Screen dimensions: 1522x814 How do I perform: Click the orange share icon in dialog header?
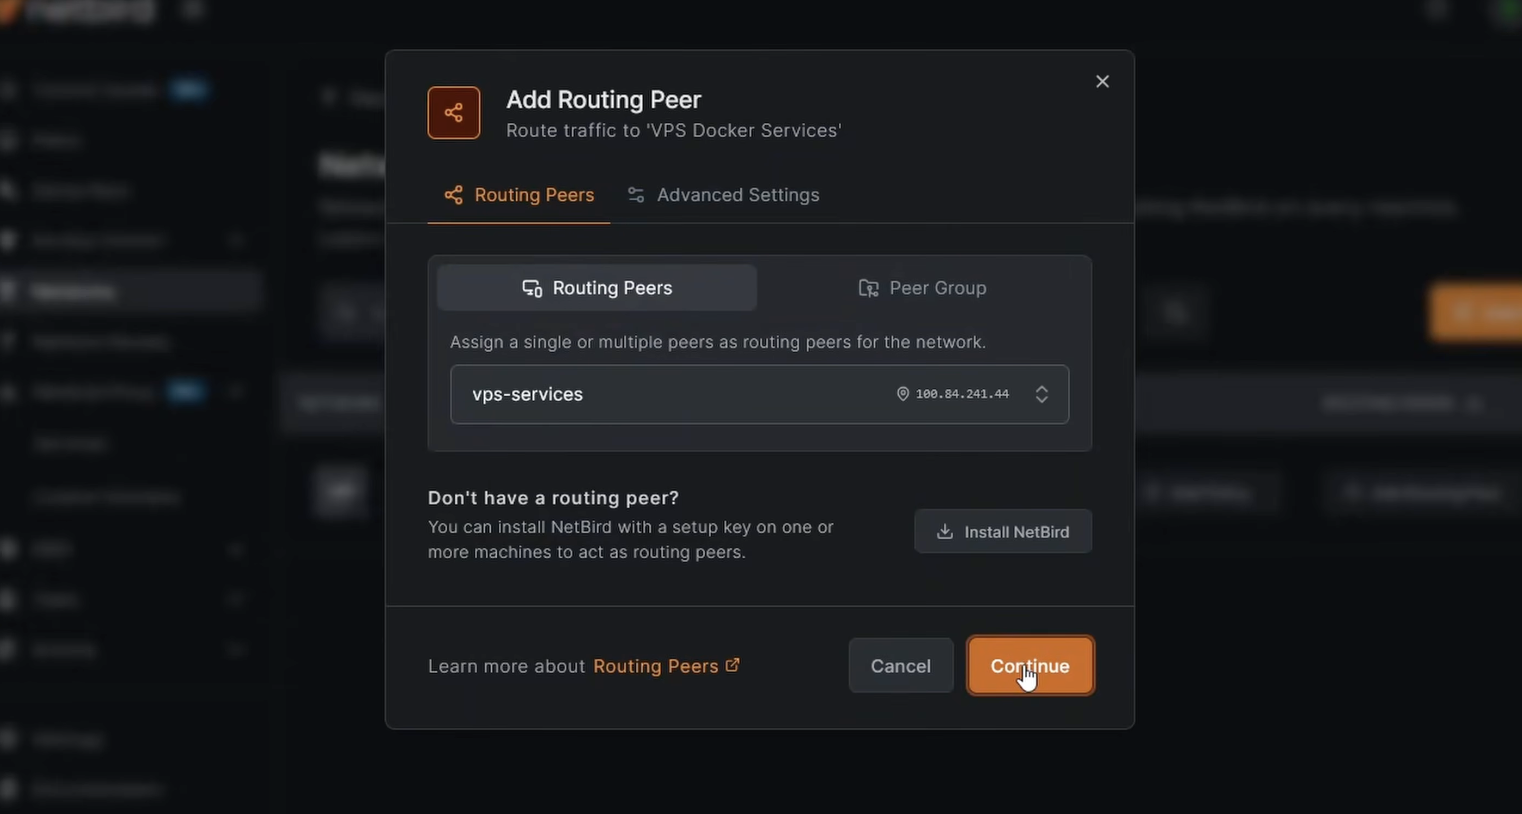pos(454,113)
